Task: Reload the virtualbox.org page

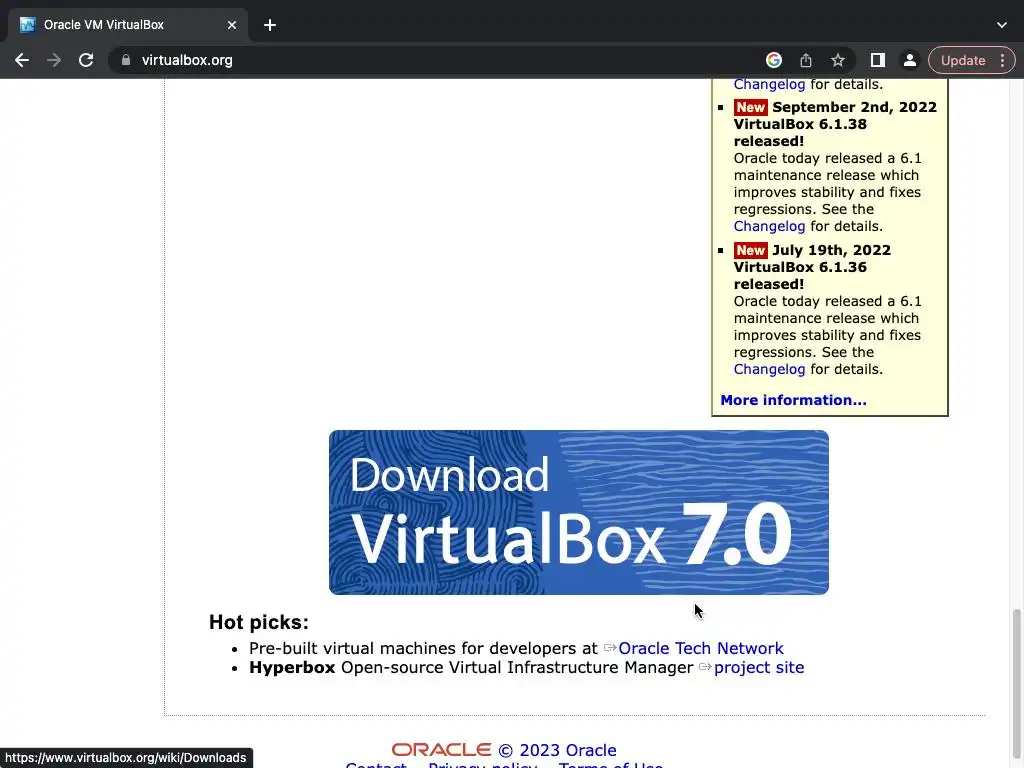Action: pyautogui.click(x=86, y=60)
